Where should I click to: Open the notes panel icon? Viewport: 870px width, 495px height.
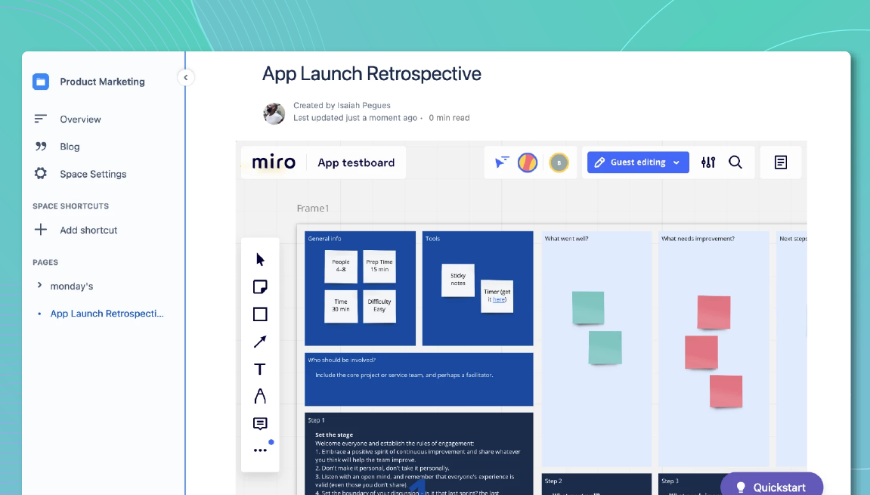(x=781, y=162)
